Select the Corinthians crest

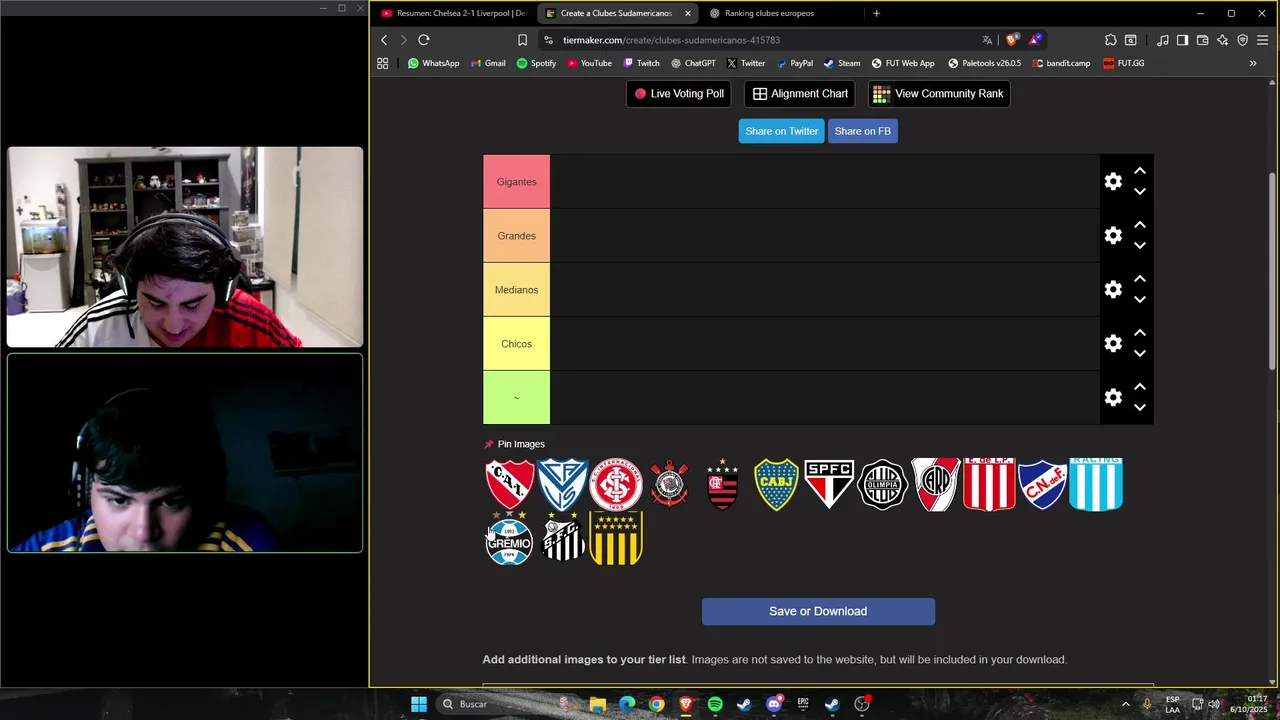click(670, 484)
